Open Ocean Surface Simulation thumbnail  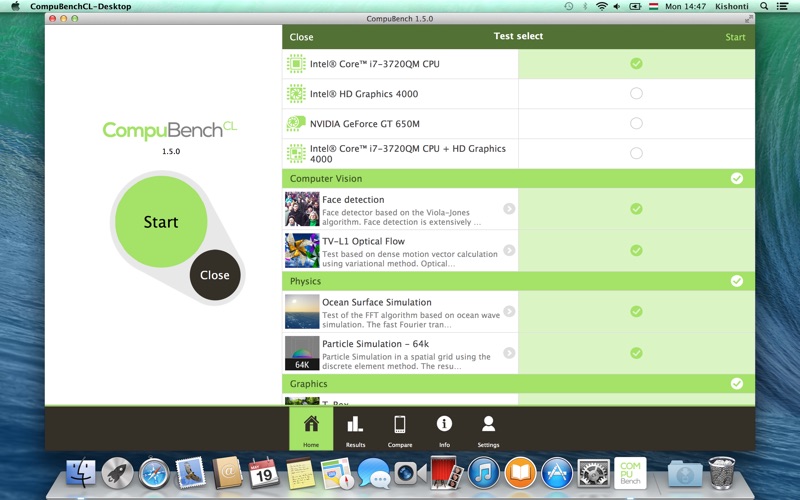click(x=302, y=312)
